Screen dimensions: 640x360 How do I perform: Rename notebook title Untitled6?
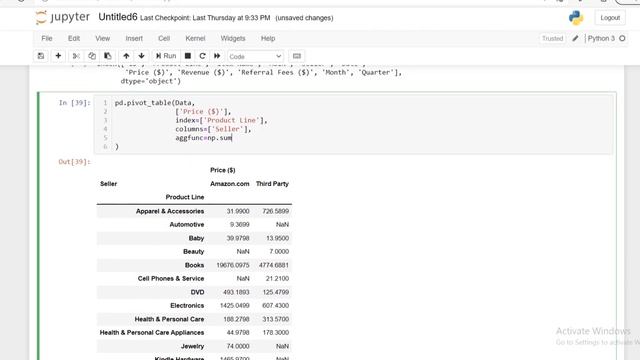point(118,17)
